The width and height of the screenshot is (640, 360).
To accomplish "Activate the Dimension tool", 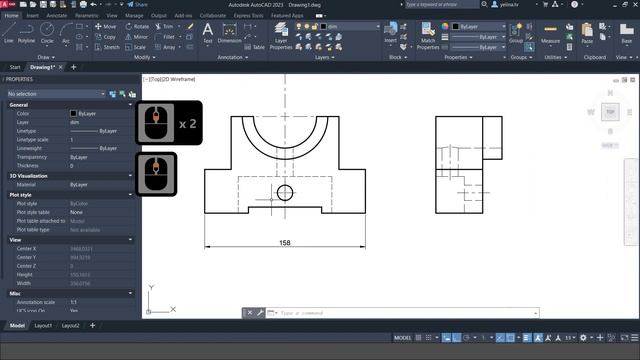I will (229, 33).
